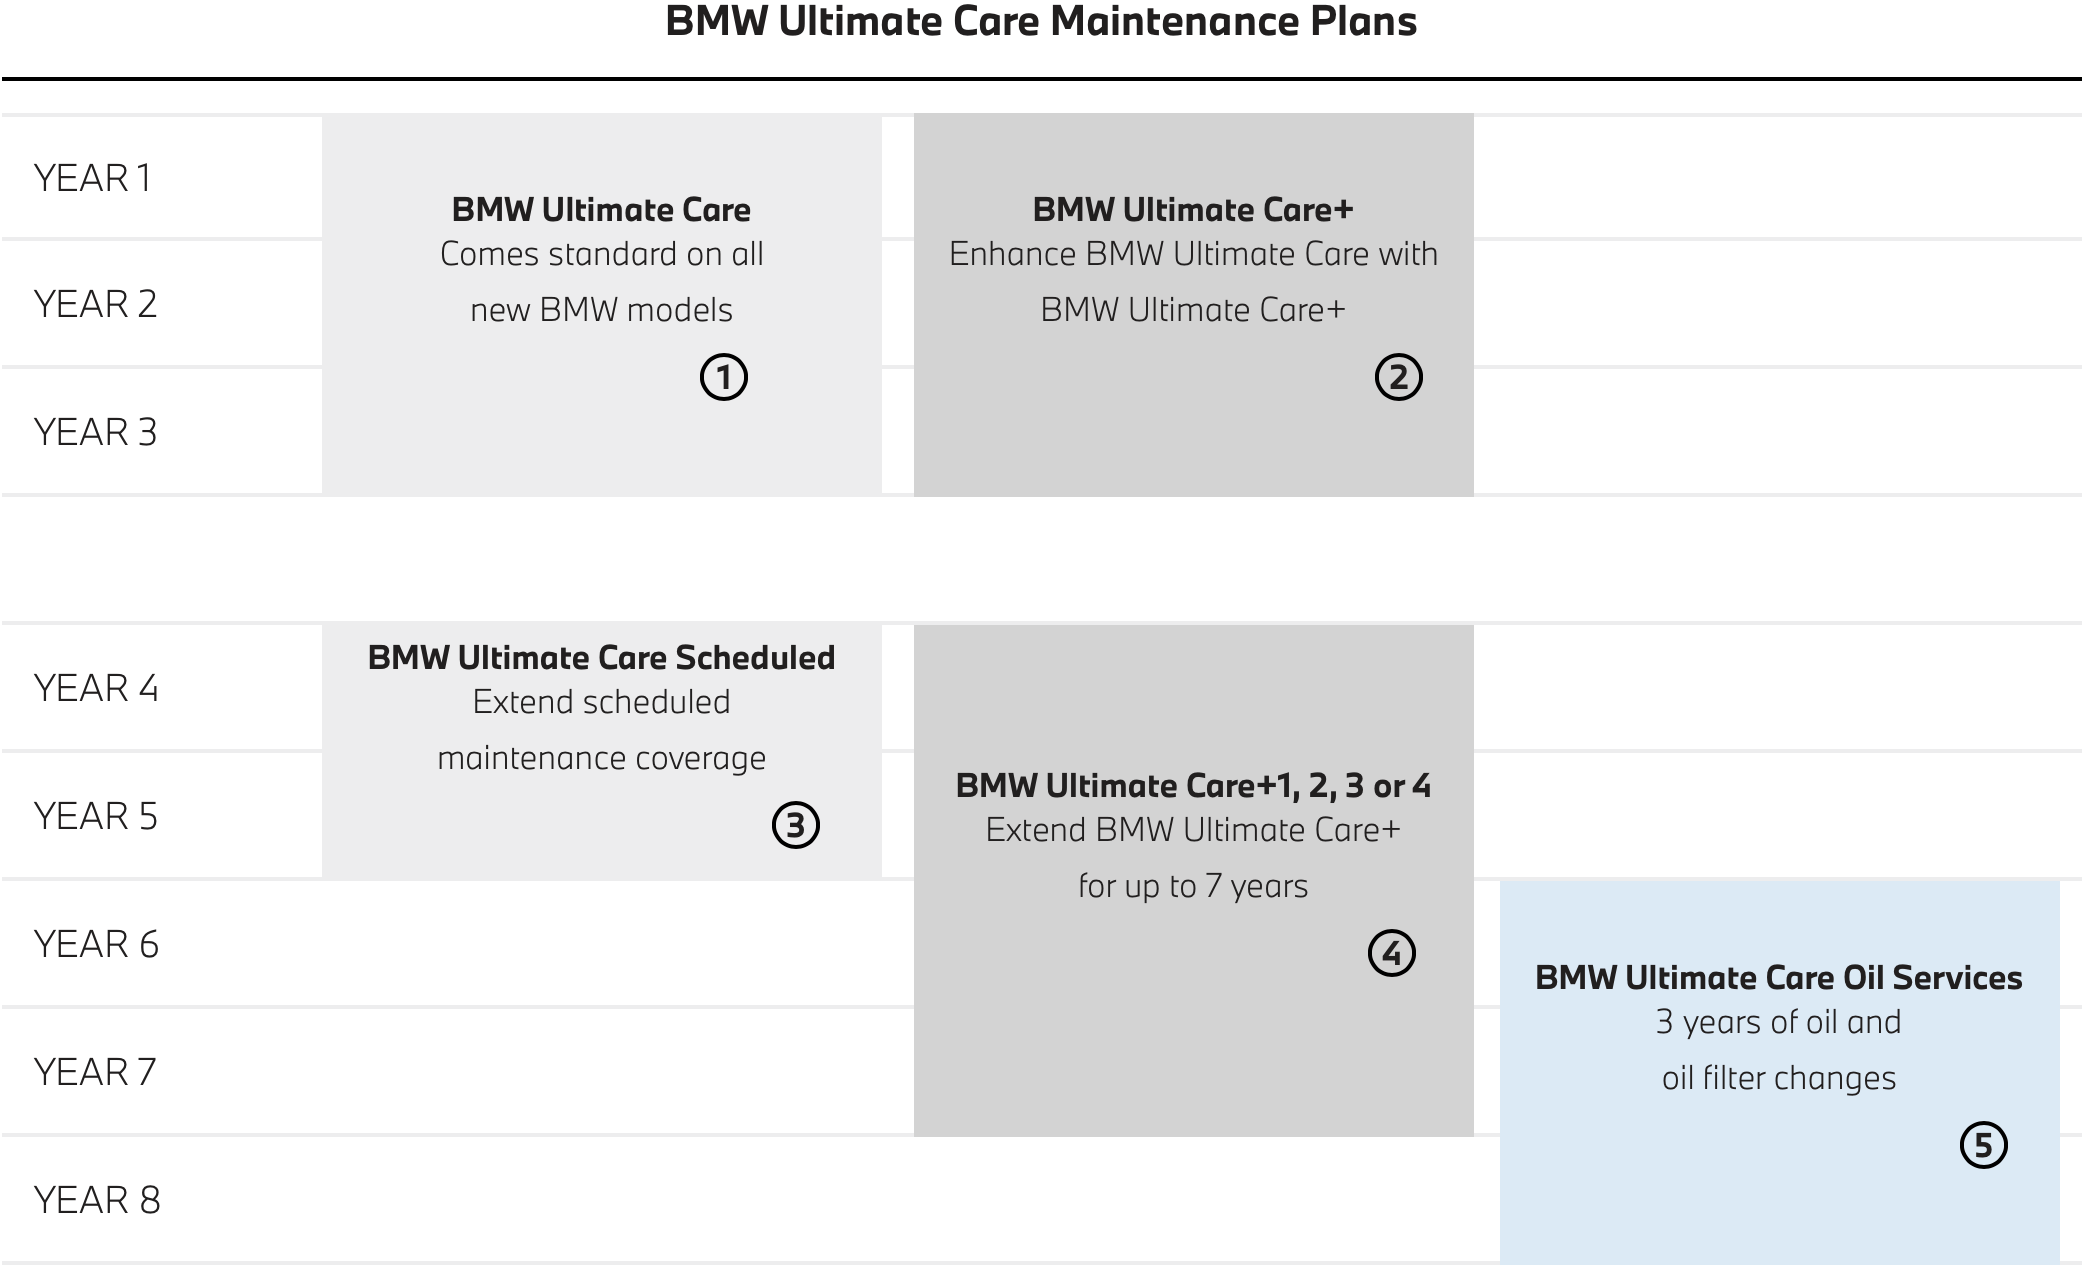Click 'Comes standard on all' description text
The height and width of the screenshot is (1266, 2084).
[601, 254]
